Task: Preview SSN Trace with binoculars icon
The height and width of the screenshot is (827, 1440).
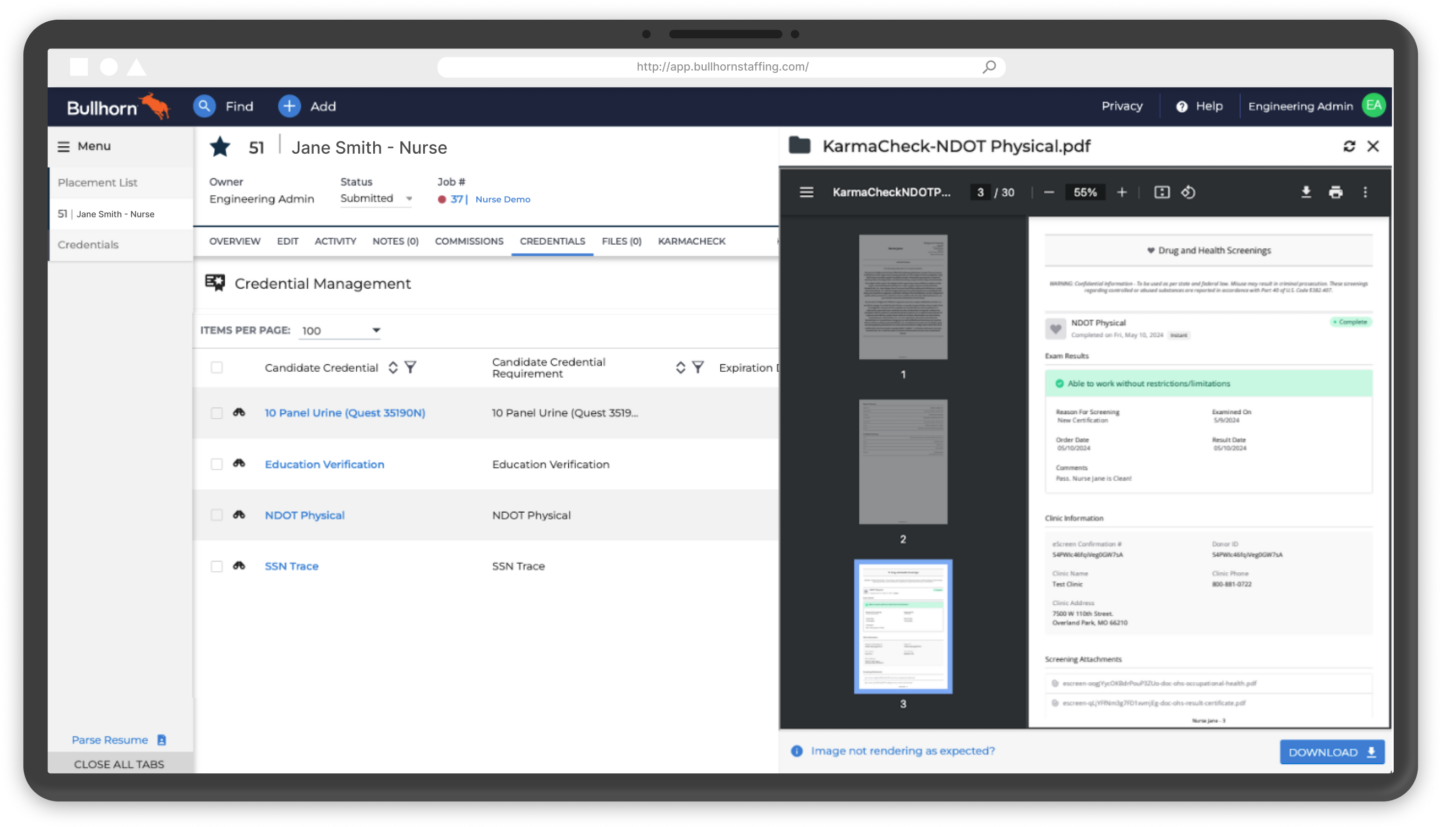Action: [x=239, y=565]
